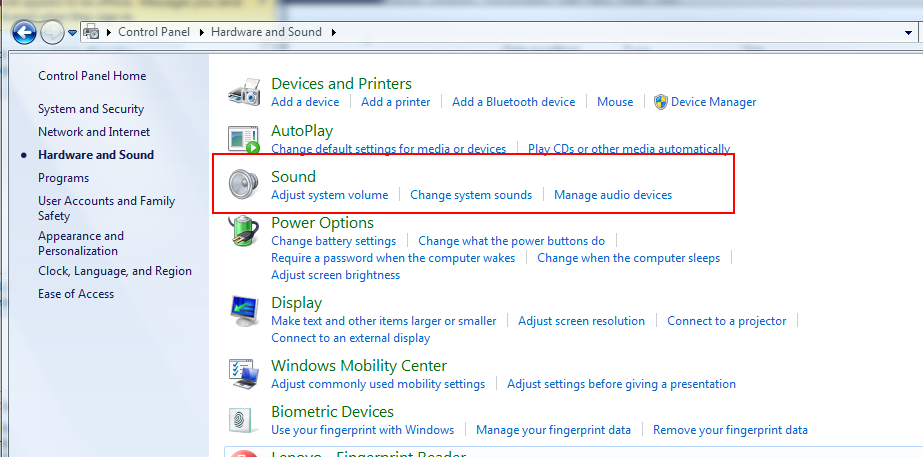Click Manage audio devices
Viewport: 923px width, 457px height.
(x=613, y=195)
